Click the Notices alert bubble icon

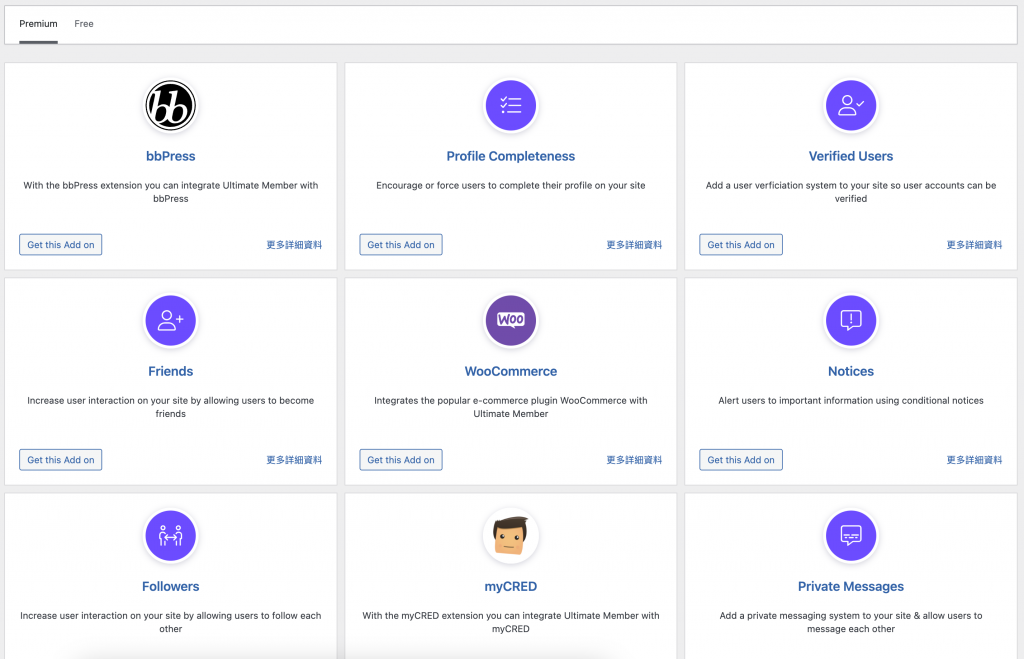851,321
